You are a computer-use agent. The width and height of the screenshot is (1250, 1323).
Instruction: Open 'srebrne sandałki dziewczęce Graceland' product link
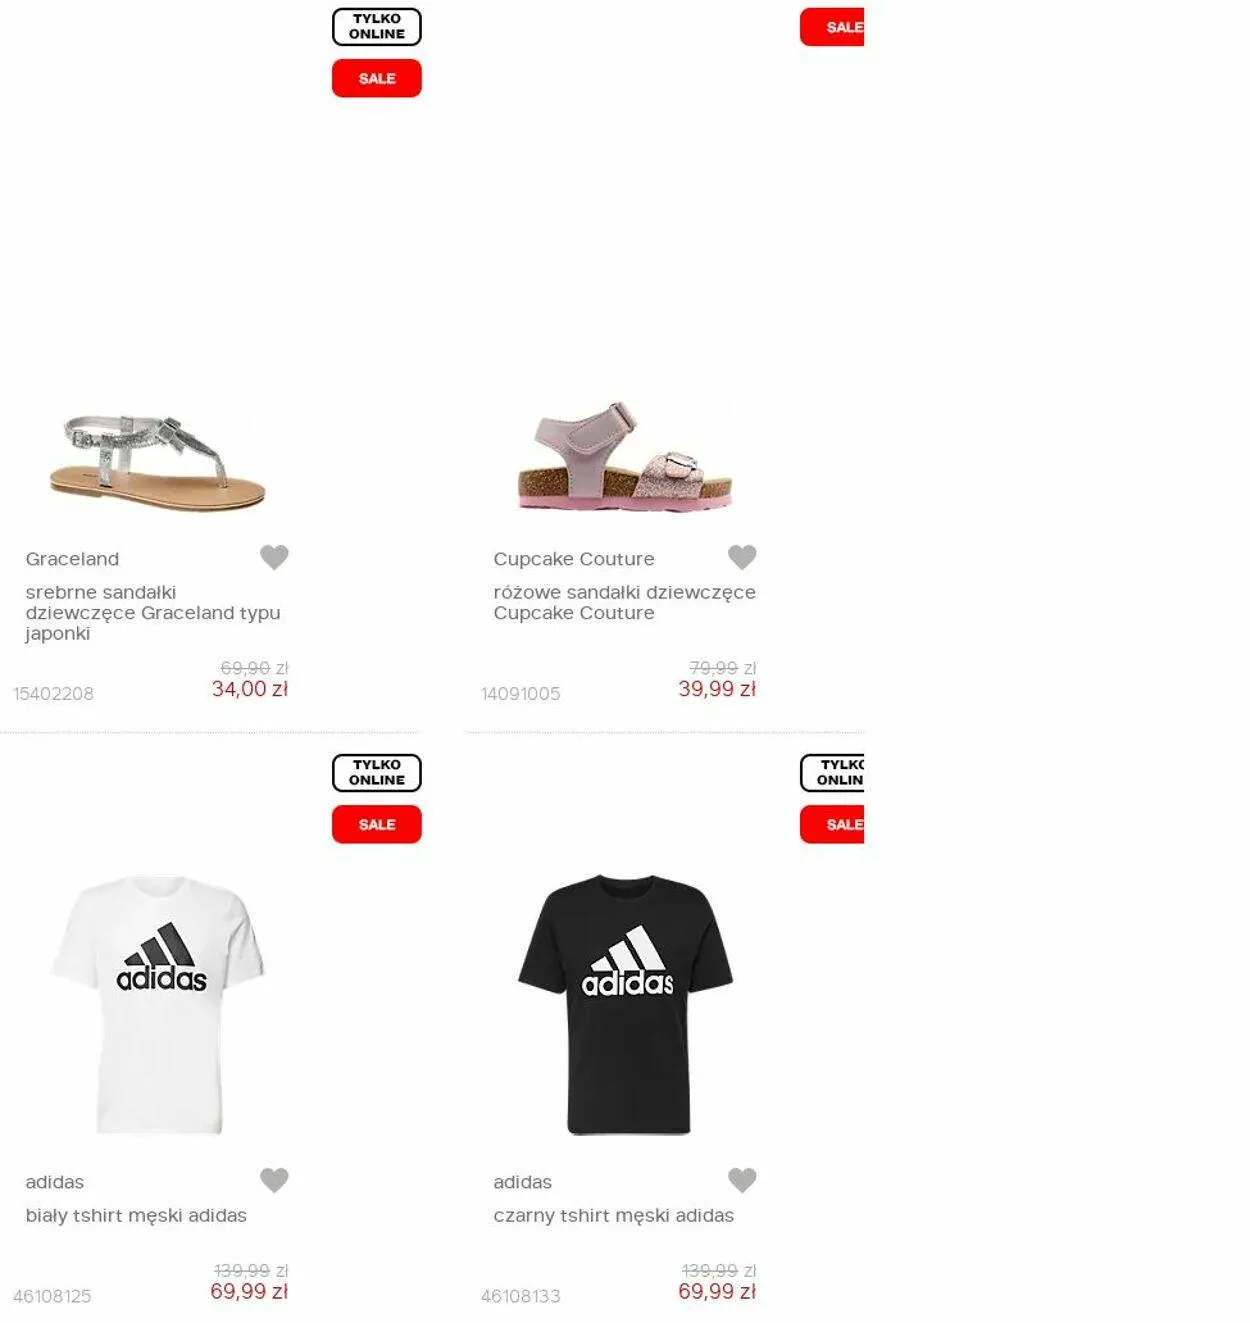click(153, 613)
